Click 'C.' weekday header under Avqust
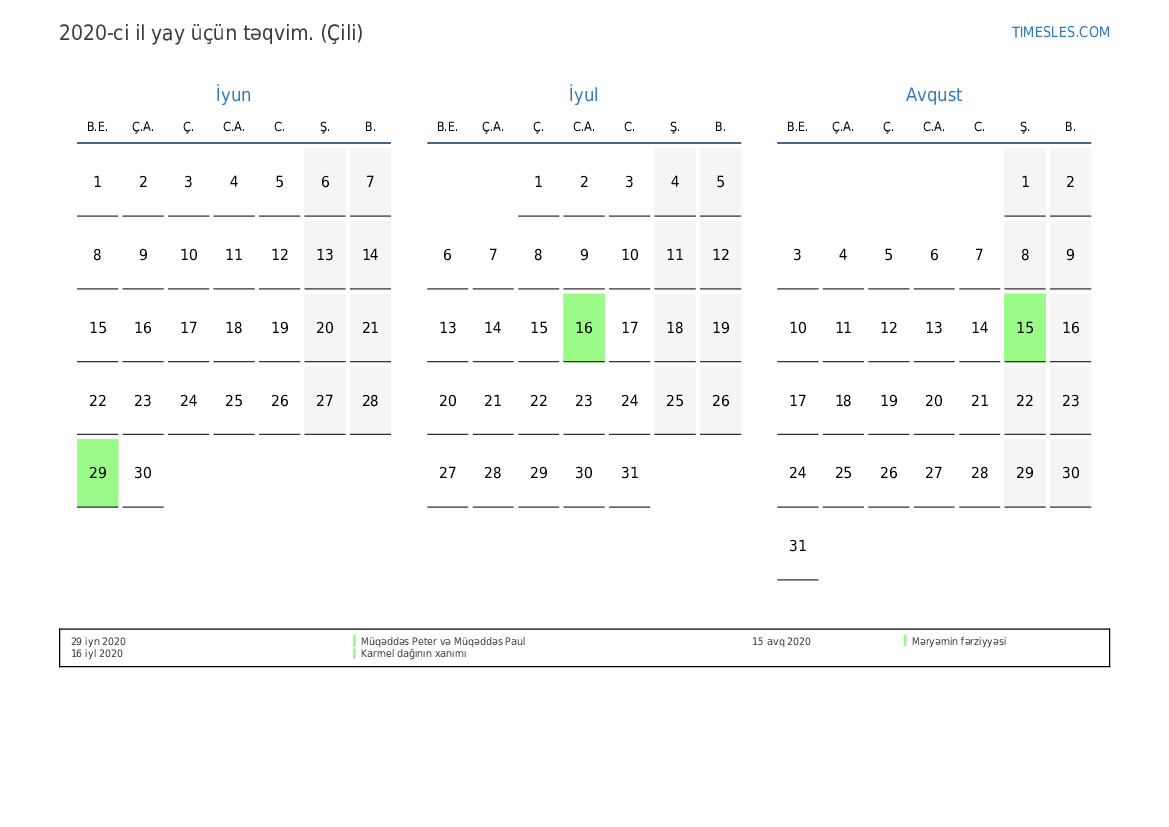Image resolution: width=1169 pixels, height=827 pixels. (980, 127)
